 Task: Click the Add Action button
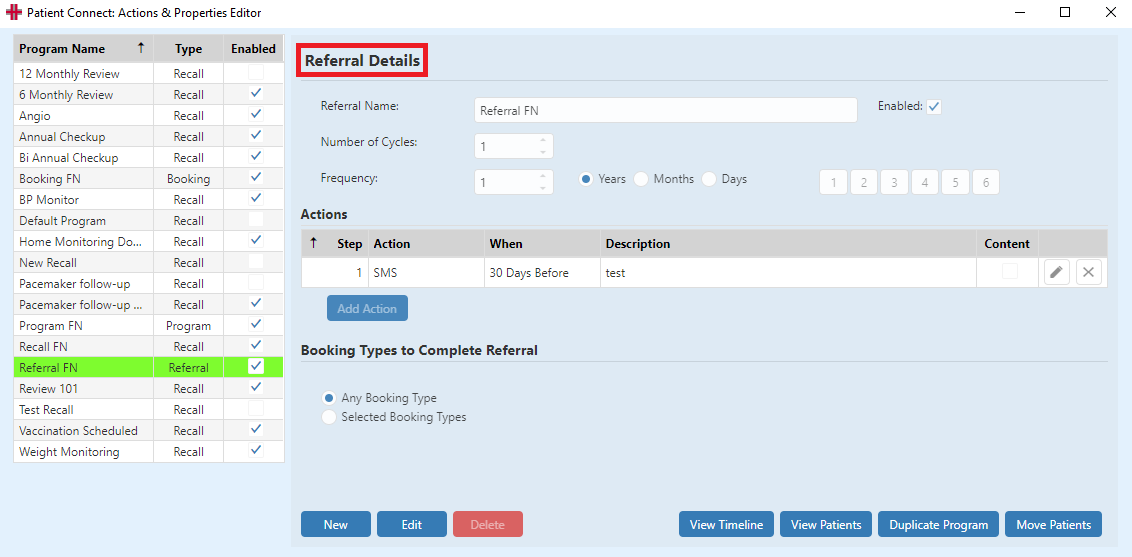coord(367,308)
